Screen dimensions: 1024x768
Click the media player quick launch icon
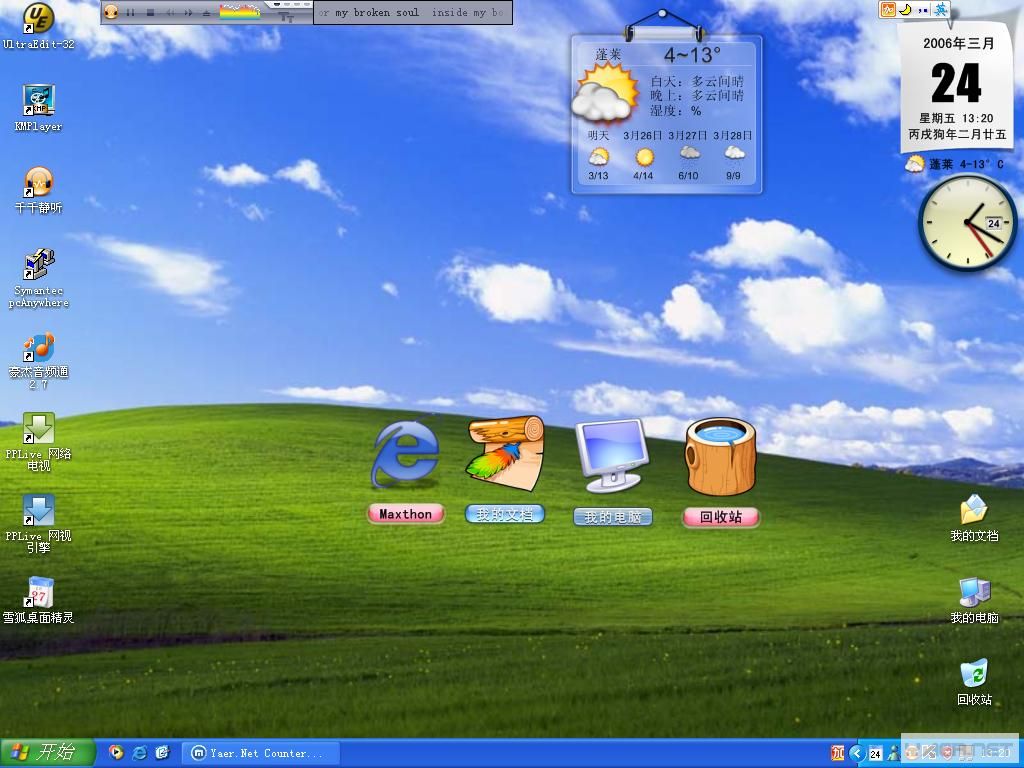click(x=116, y=753)
